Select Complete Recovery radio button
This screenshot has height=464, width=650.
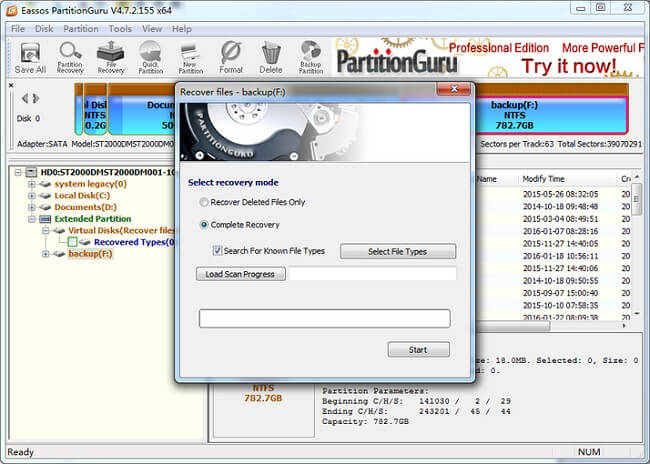[x=204, y=225]
